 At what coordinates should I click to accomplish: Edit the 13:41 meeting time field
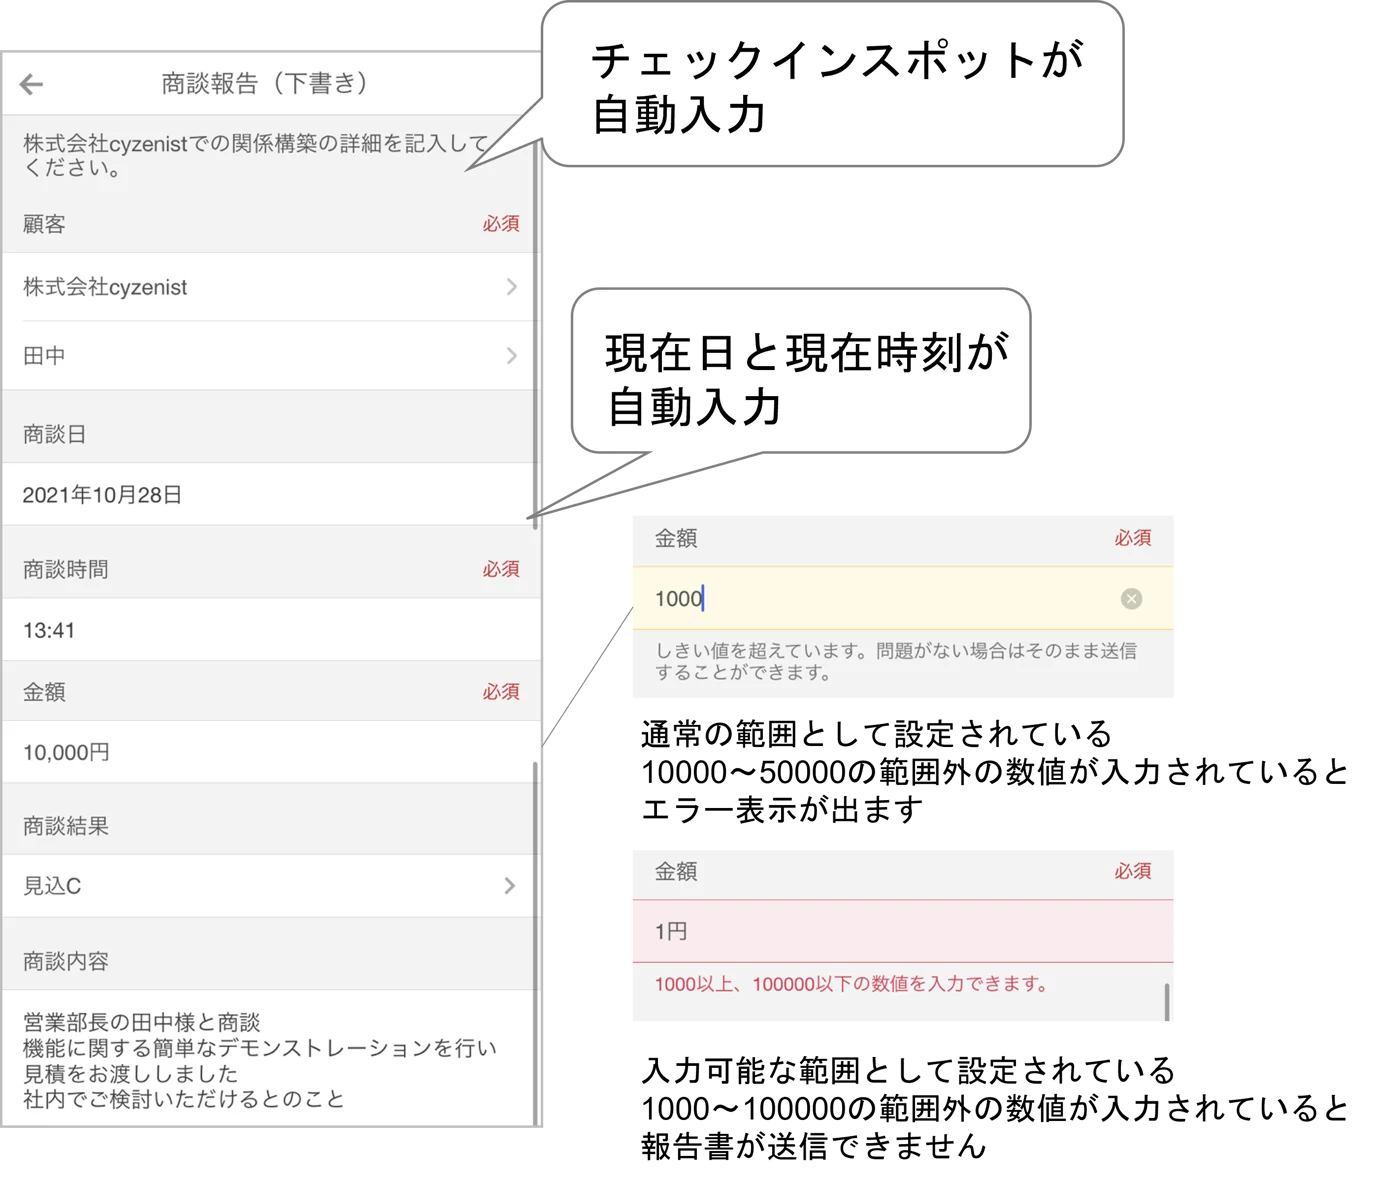pyautogui.click(x=268, y=630)
